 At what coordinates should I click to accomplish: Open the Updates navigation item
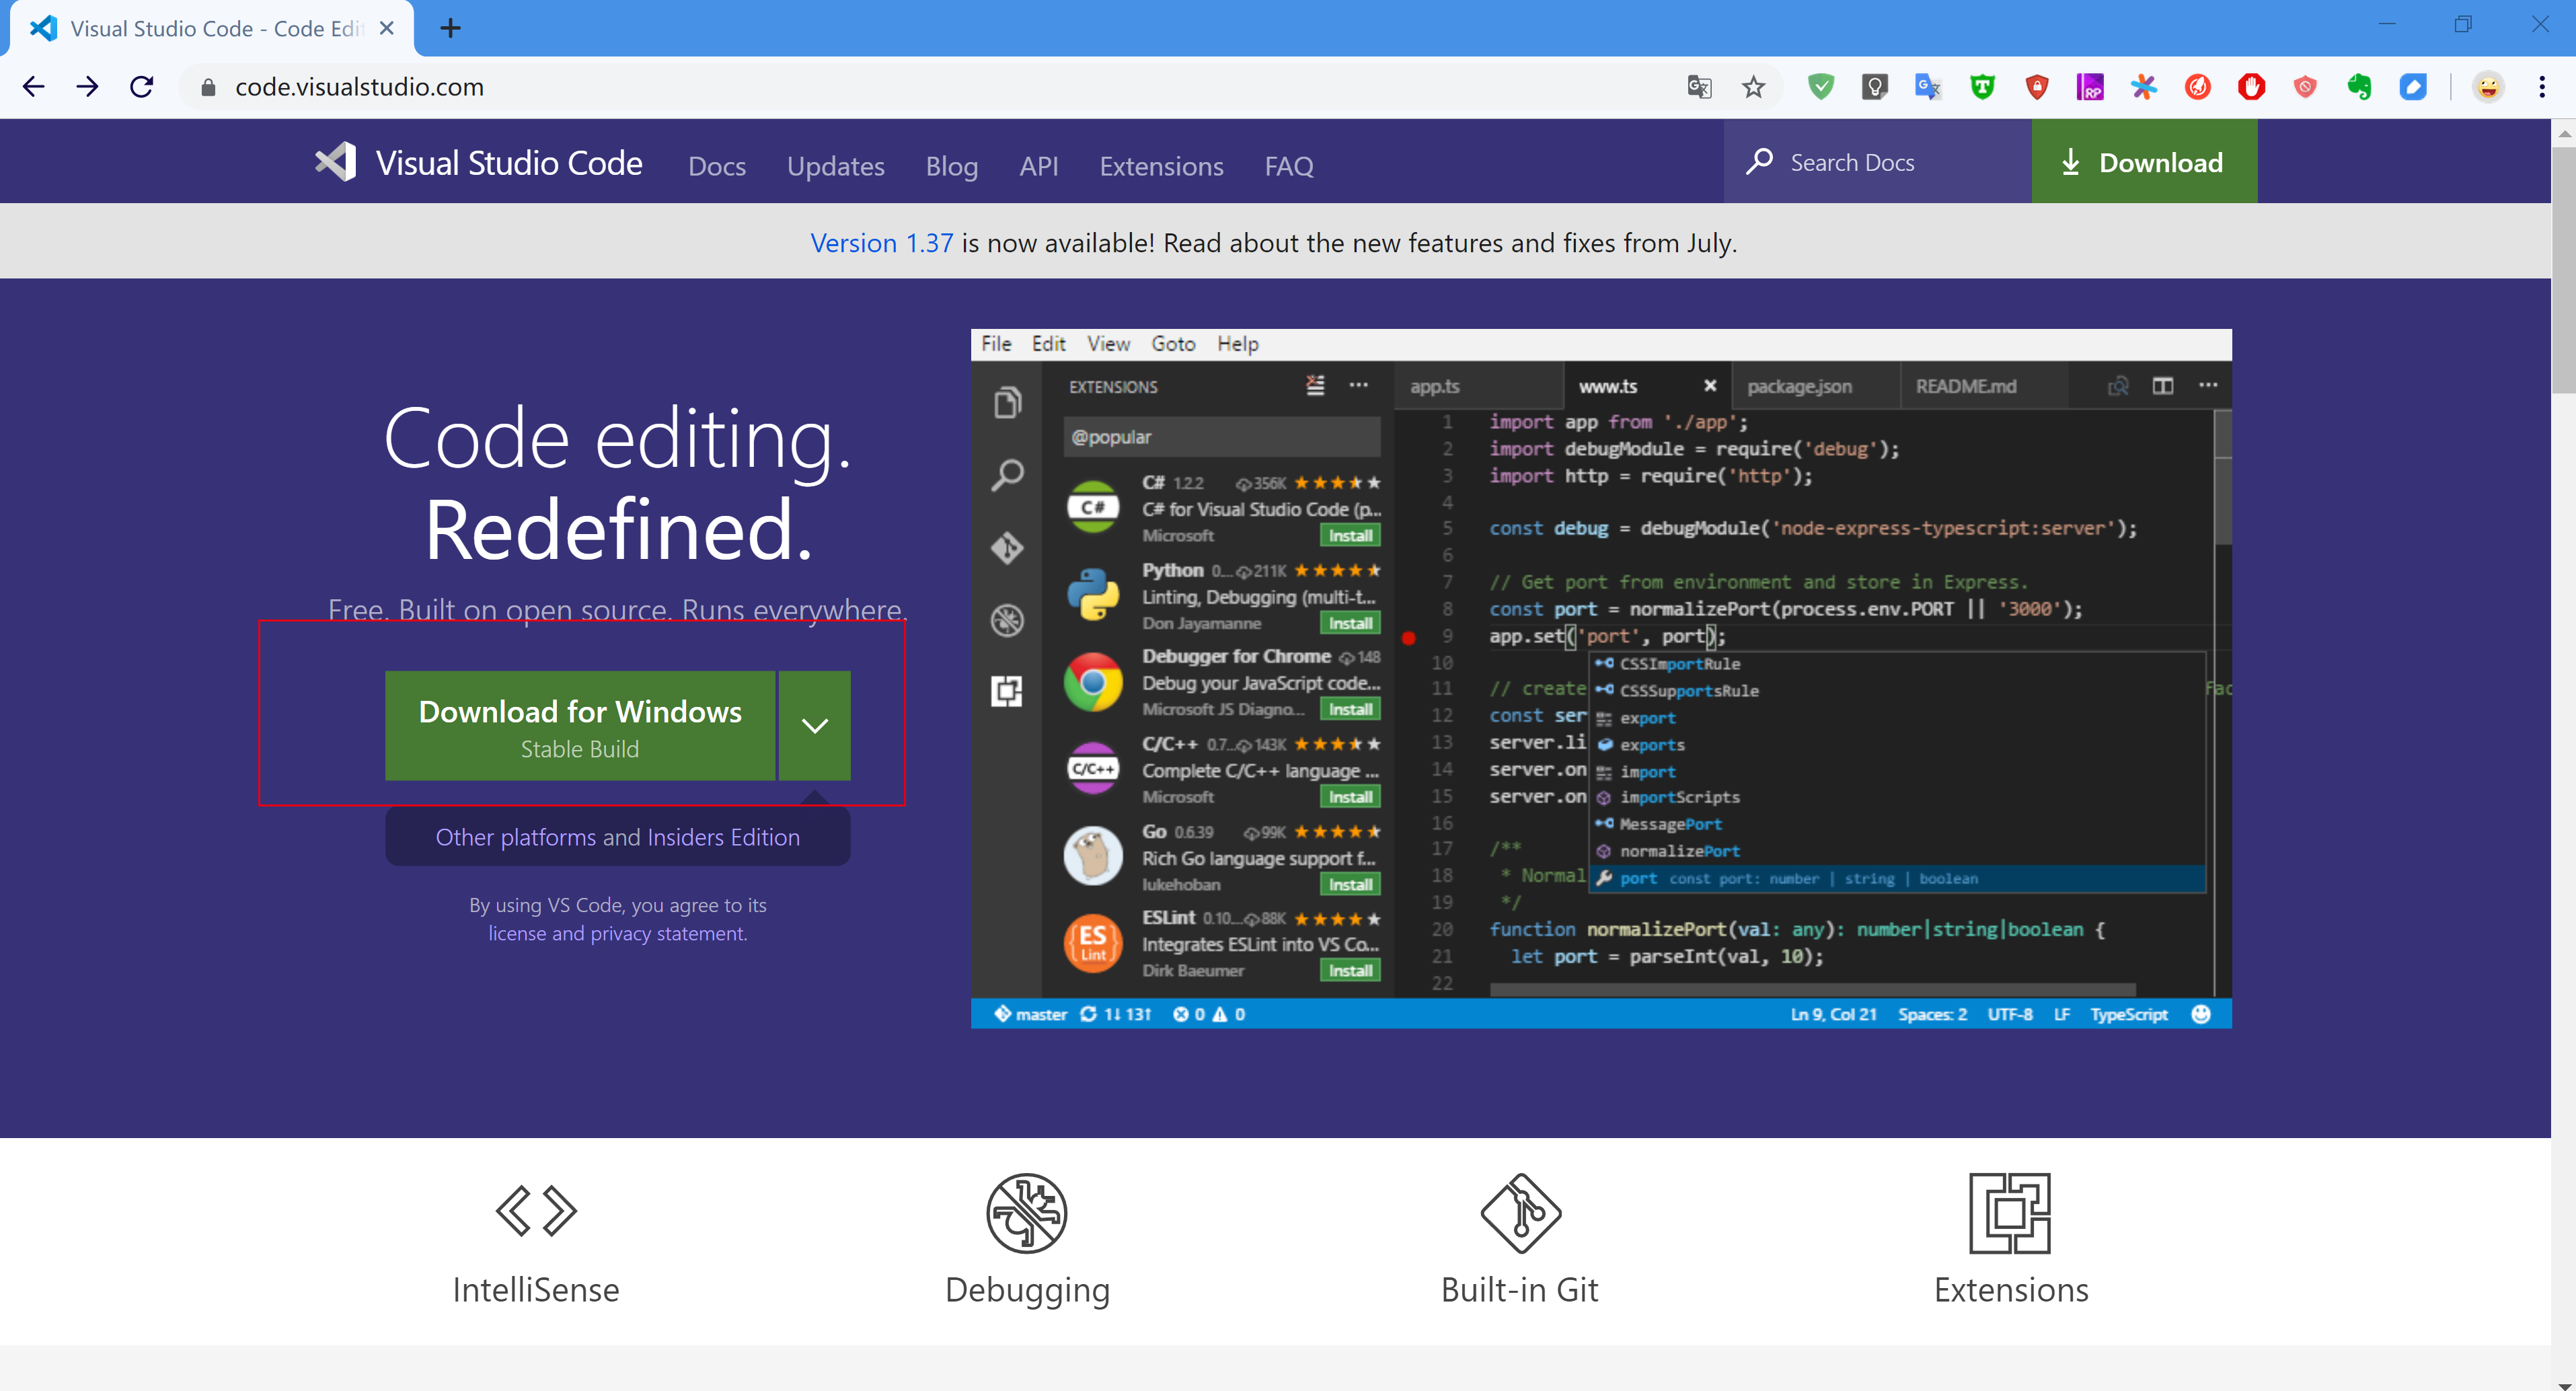click(x=836, y=166)
